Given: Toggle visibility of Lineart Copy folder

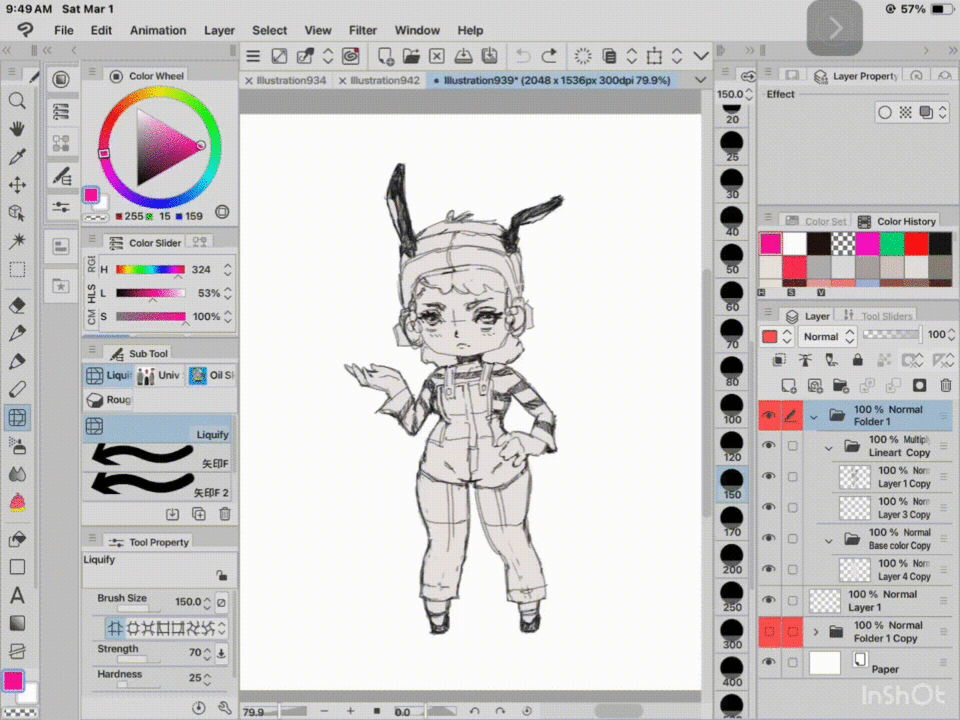Looking at the screenshot, I should coord(768,446).
